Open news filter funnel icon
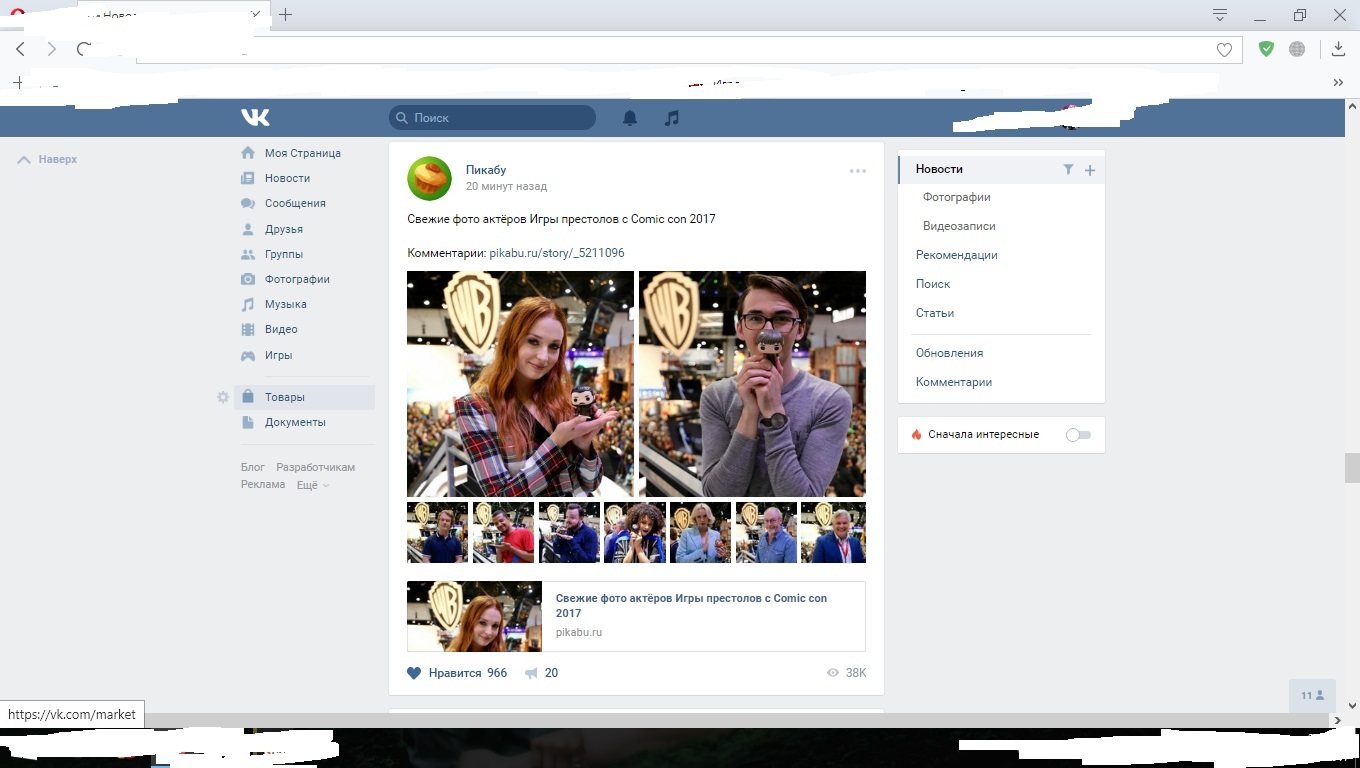 pyautogui.click(x=1068, y=170)
